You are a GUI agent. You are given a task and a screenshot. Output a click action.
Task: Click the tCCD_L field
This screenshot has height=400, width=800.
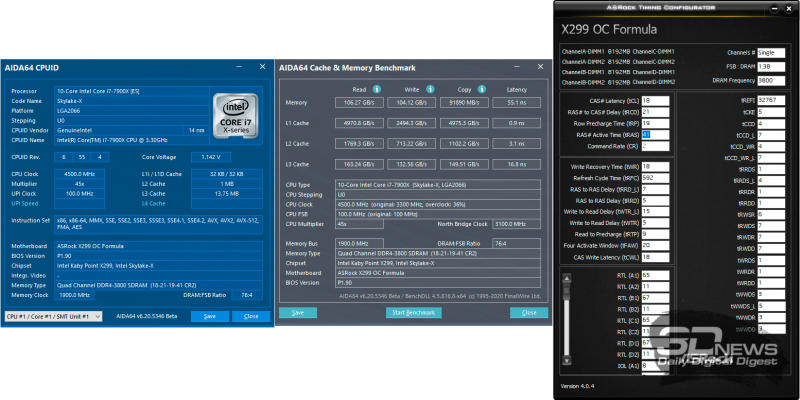(771, 135)
